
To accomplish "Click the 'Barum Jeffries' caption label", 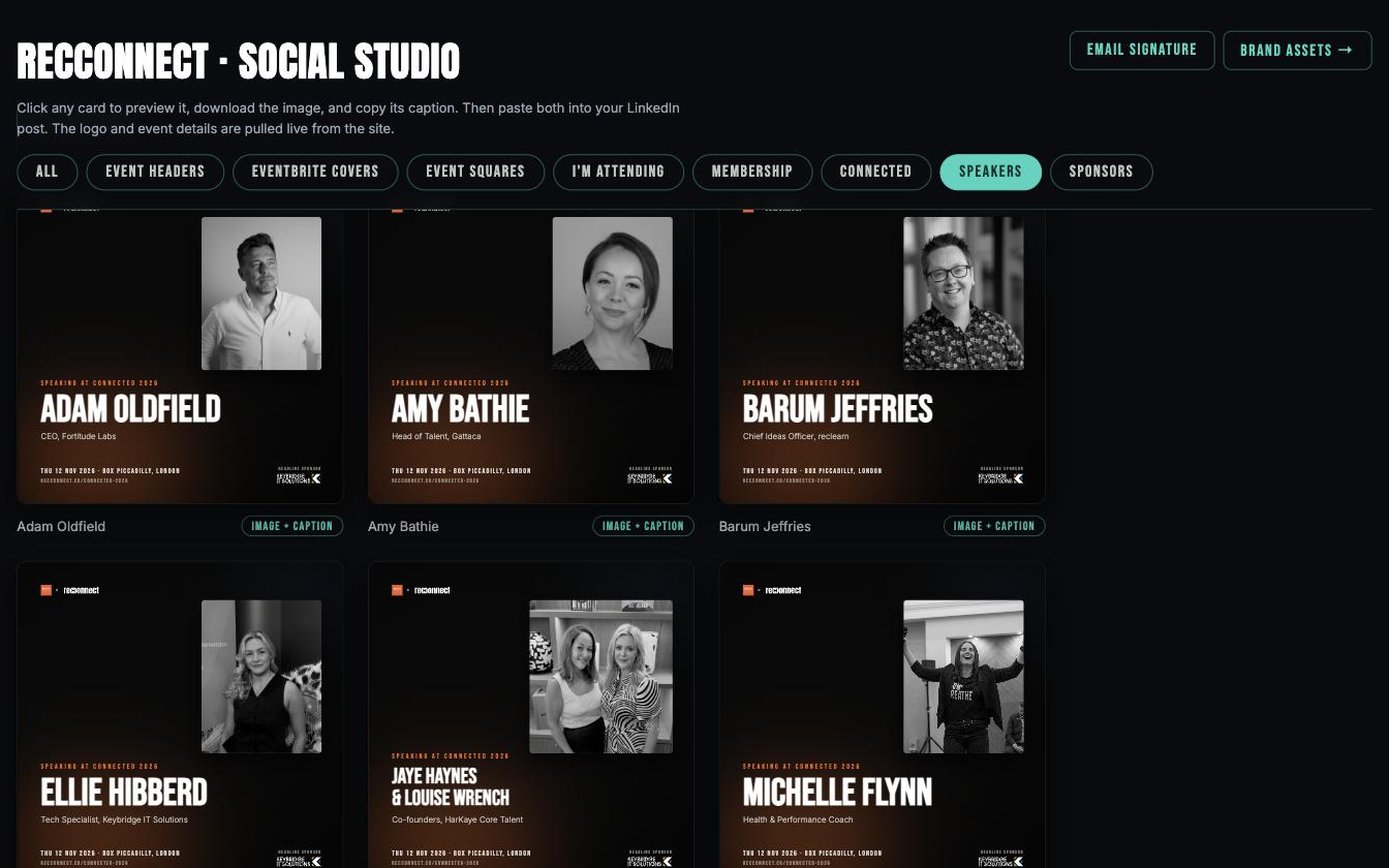I will coord(765,527).
